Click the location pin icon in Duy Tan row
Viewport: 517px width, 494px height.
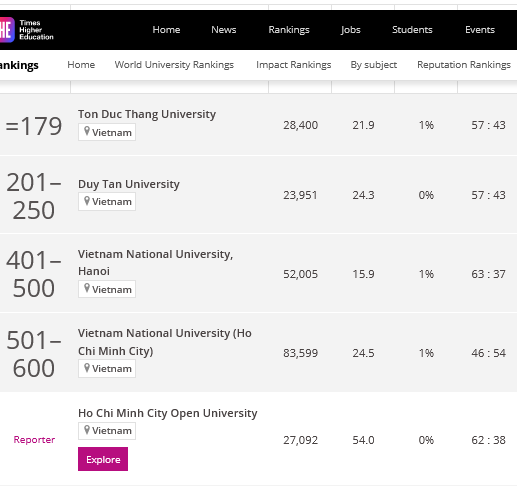(x=87, y=201)
